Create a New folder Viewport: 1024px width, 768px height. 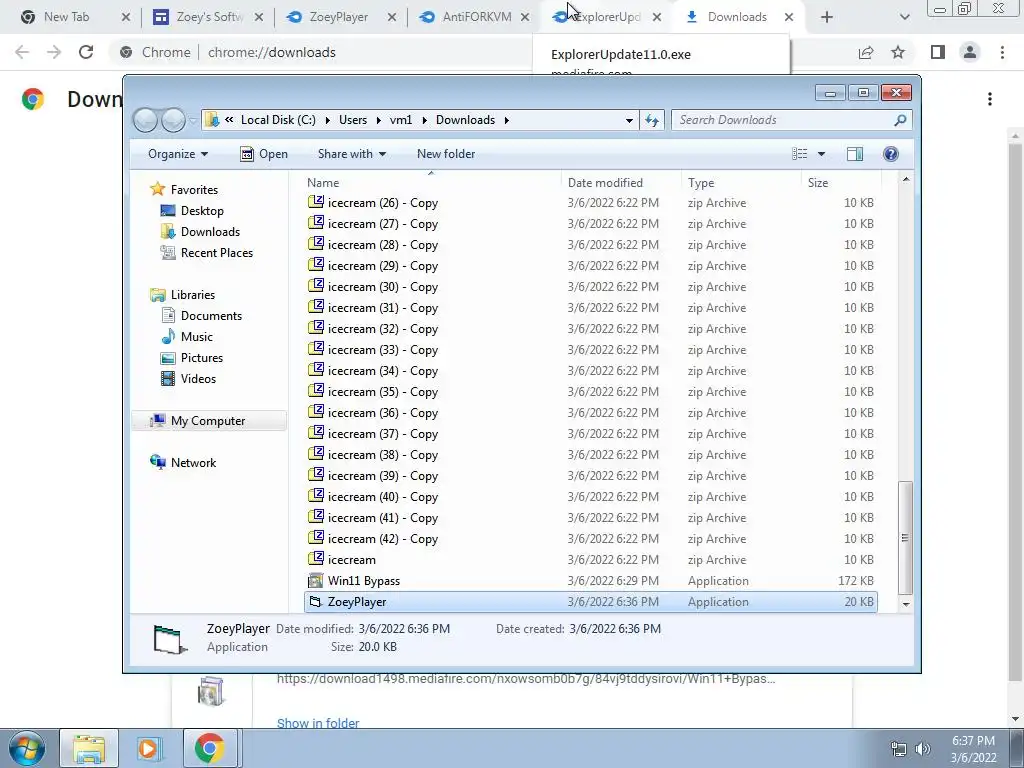coord(446,154)
